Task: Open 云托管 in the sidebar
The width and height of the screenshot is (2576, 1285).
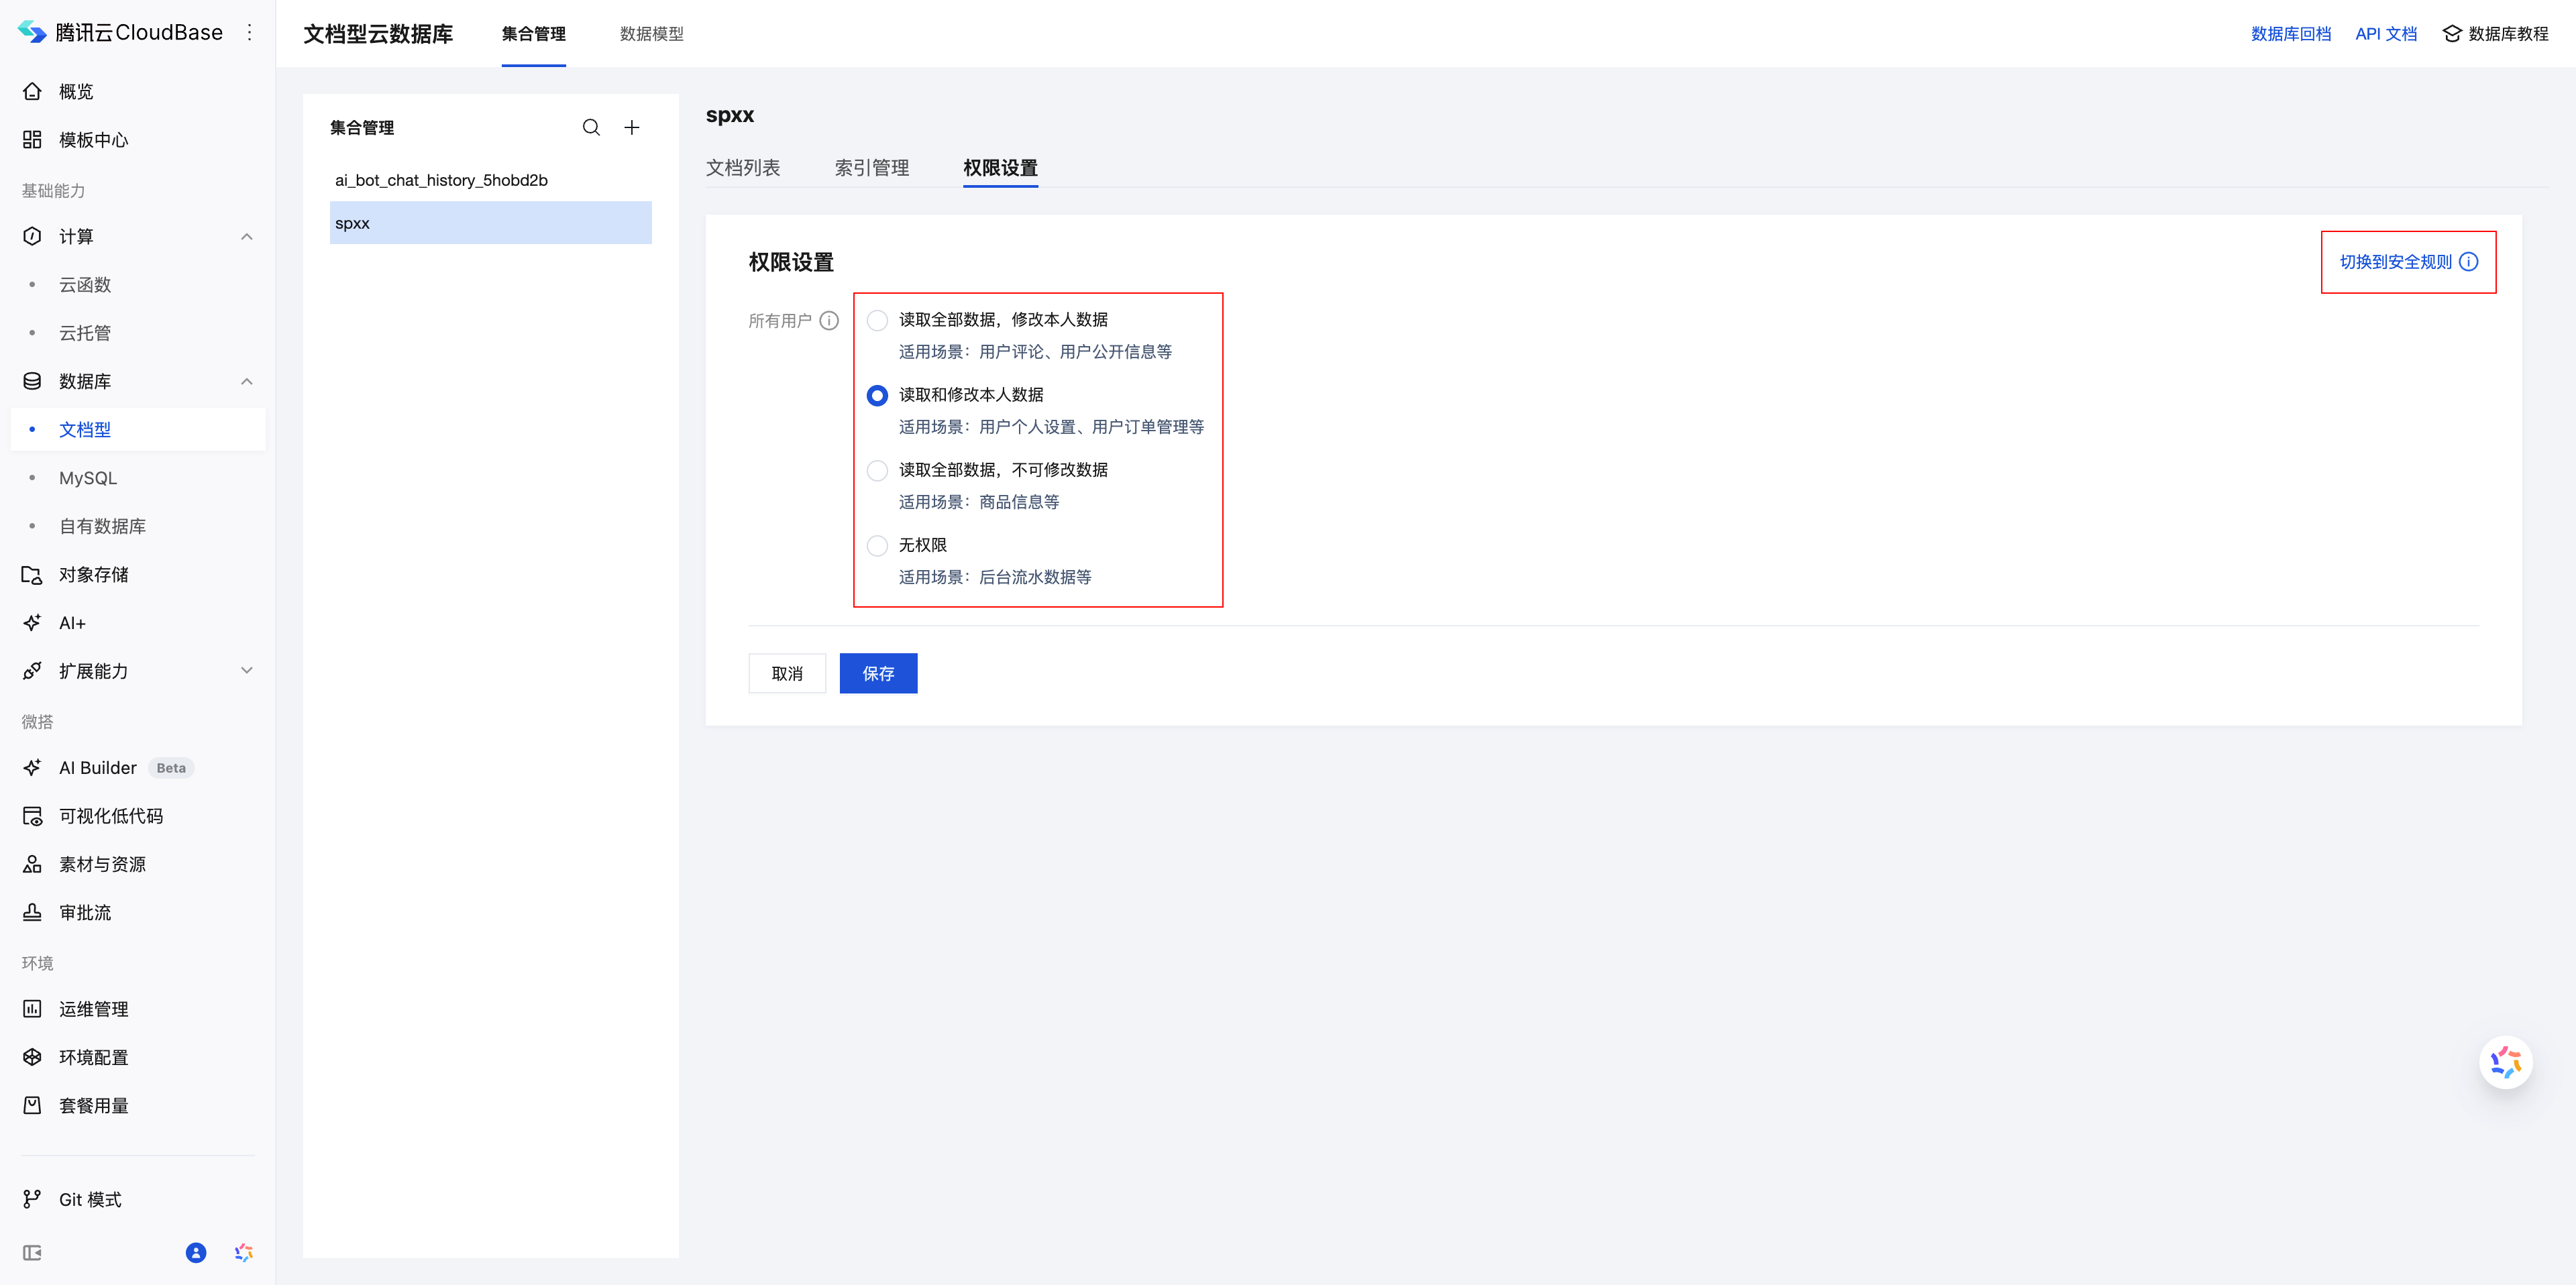Action: tap(85, 333)
